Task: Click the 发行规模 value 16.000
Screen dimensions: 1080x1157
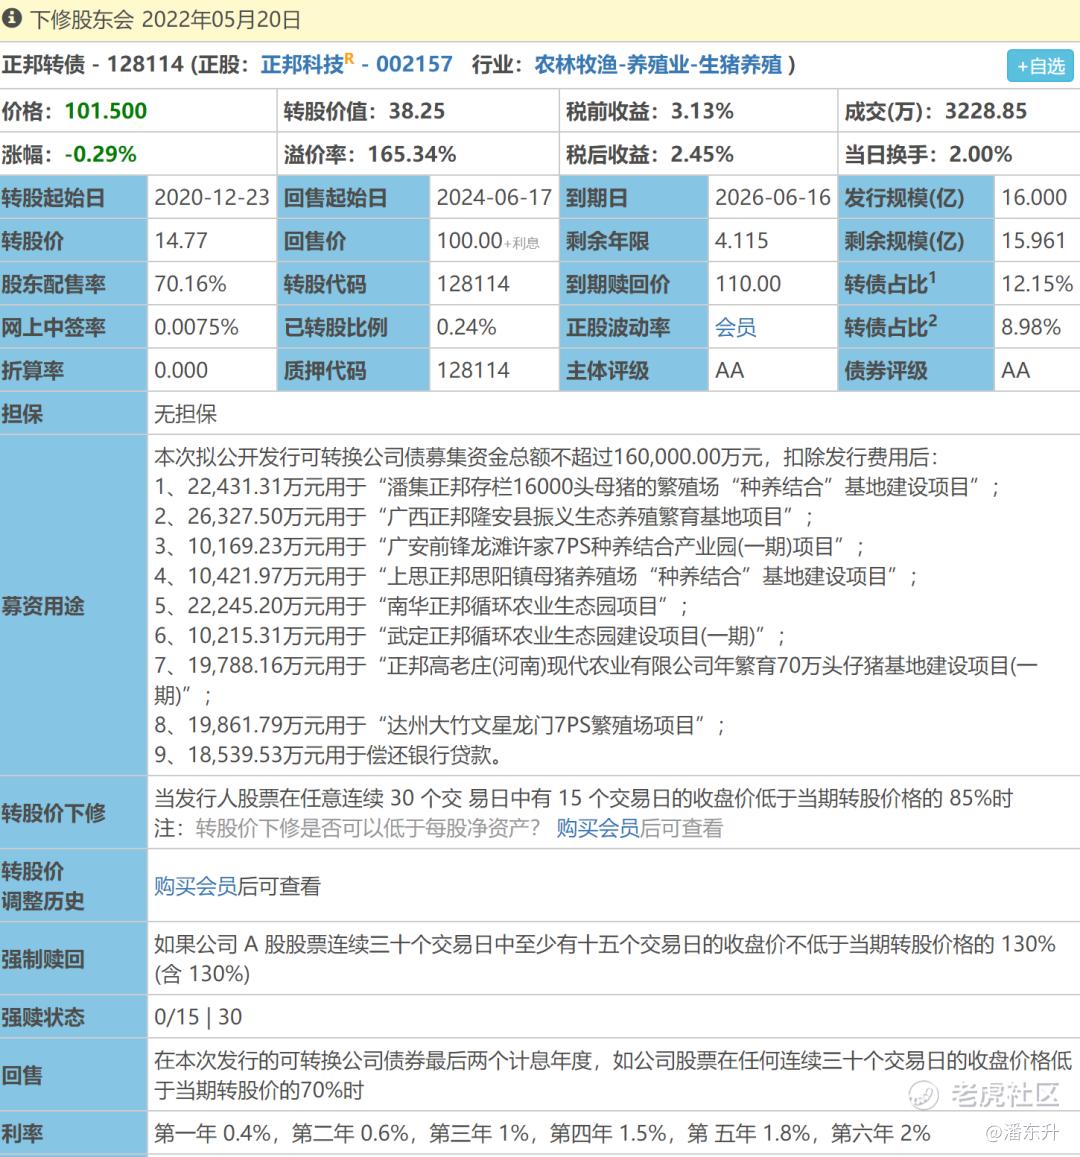Action: 1034,197
